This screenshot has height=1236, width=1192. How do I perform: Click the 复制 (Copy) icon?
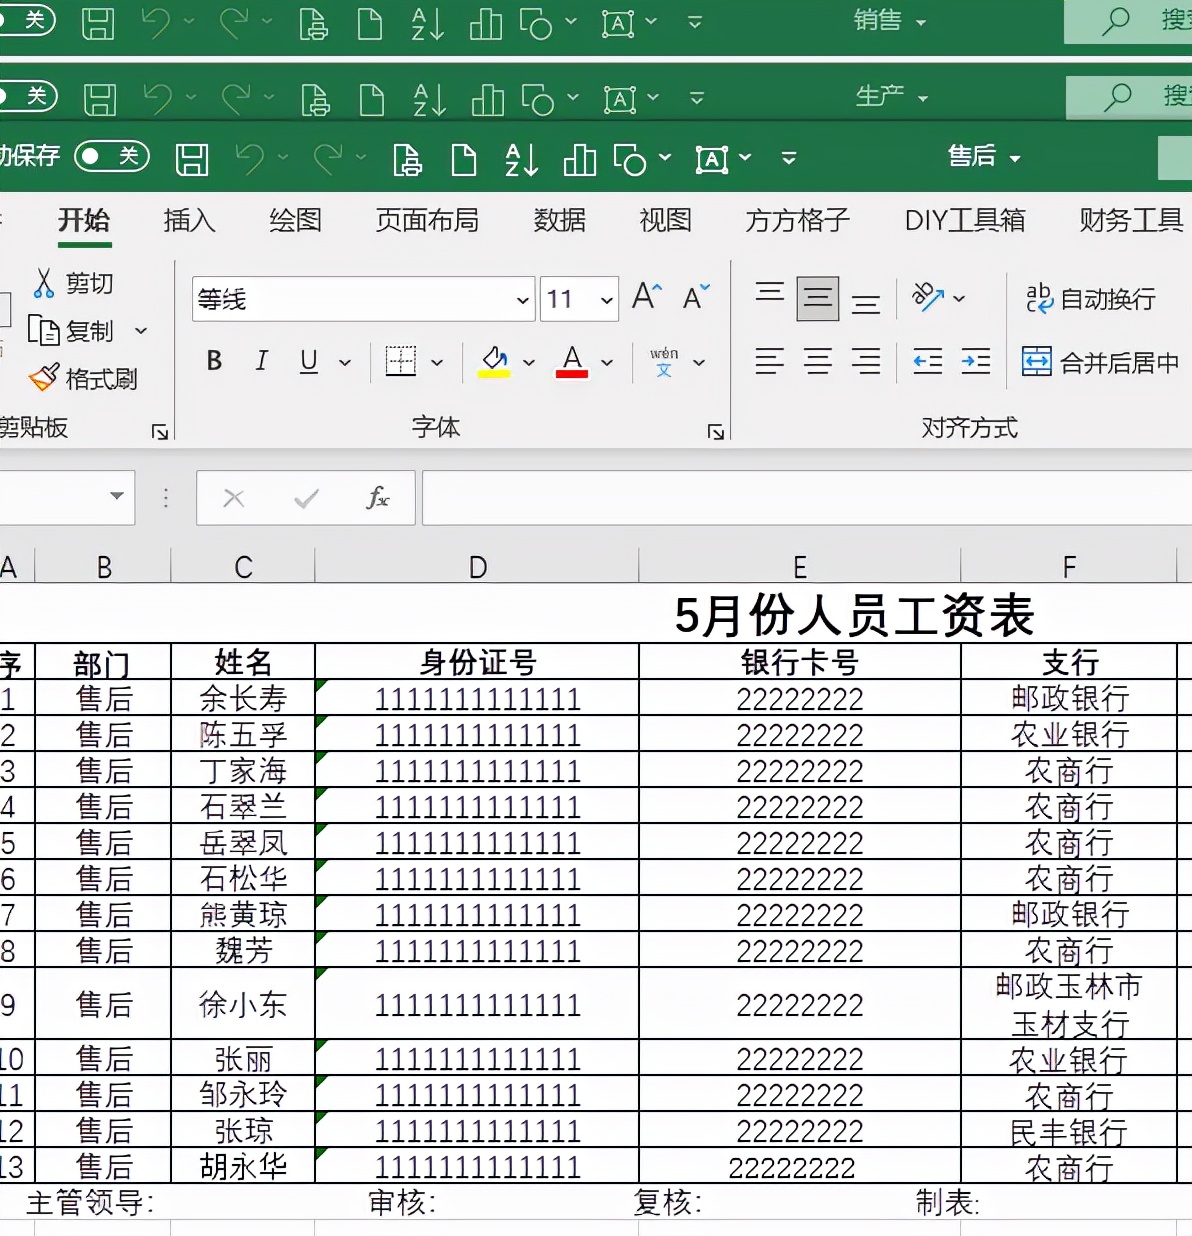pos(42,330)
